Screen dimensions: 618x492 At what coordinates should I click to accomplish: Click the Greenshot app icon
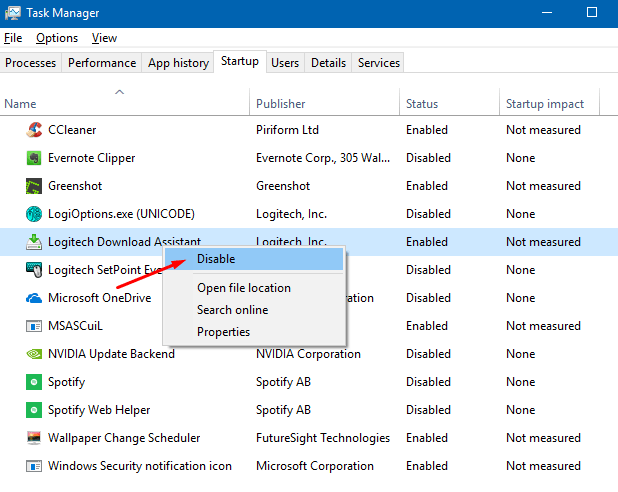(x=34, y=186)
